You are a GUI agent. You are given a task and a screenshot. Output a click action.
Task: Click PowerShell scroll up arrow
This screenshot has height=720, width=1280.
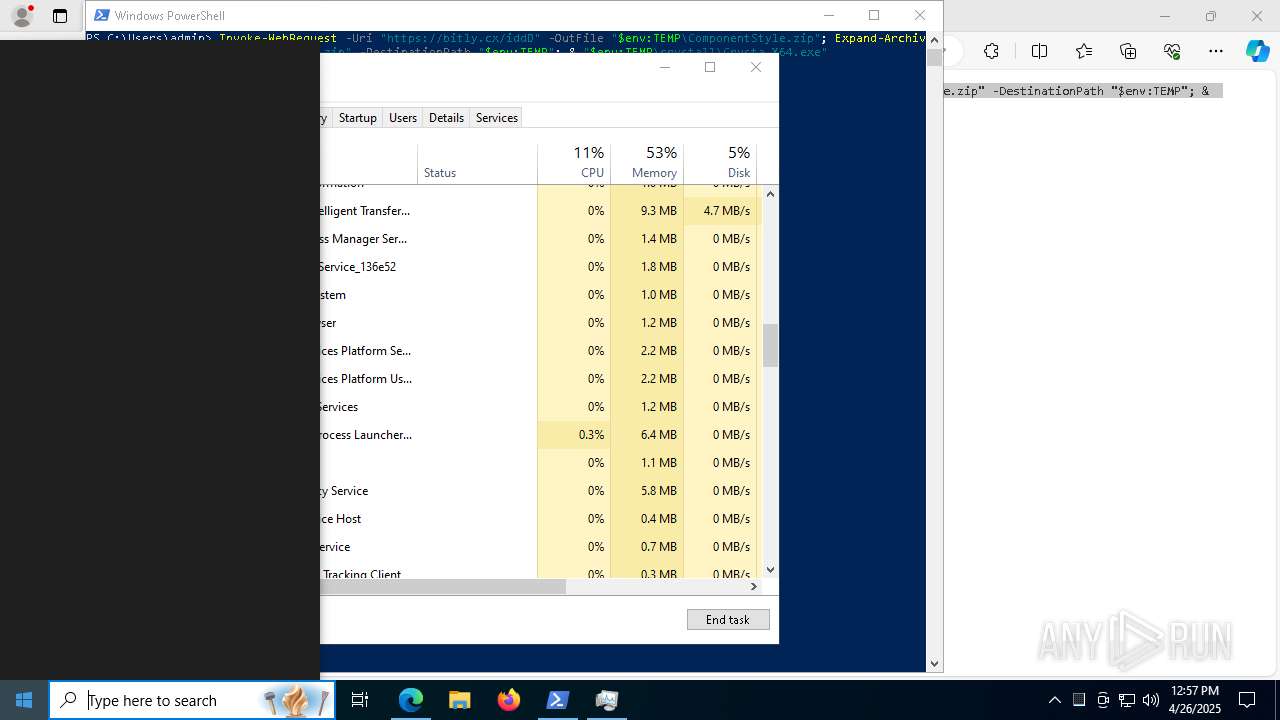(935, 40)
